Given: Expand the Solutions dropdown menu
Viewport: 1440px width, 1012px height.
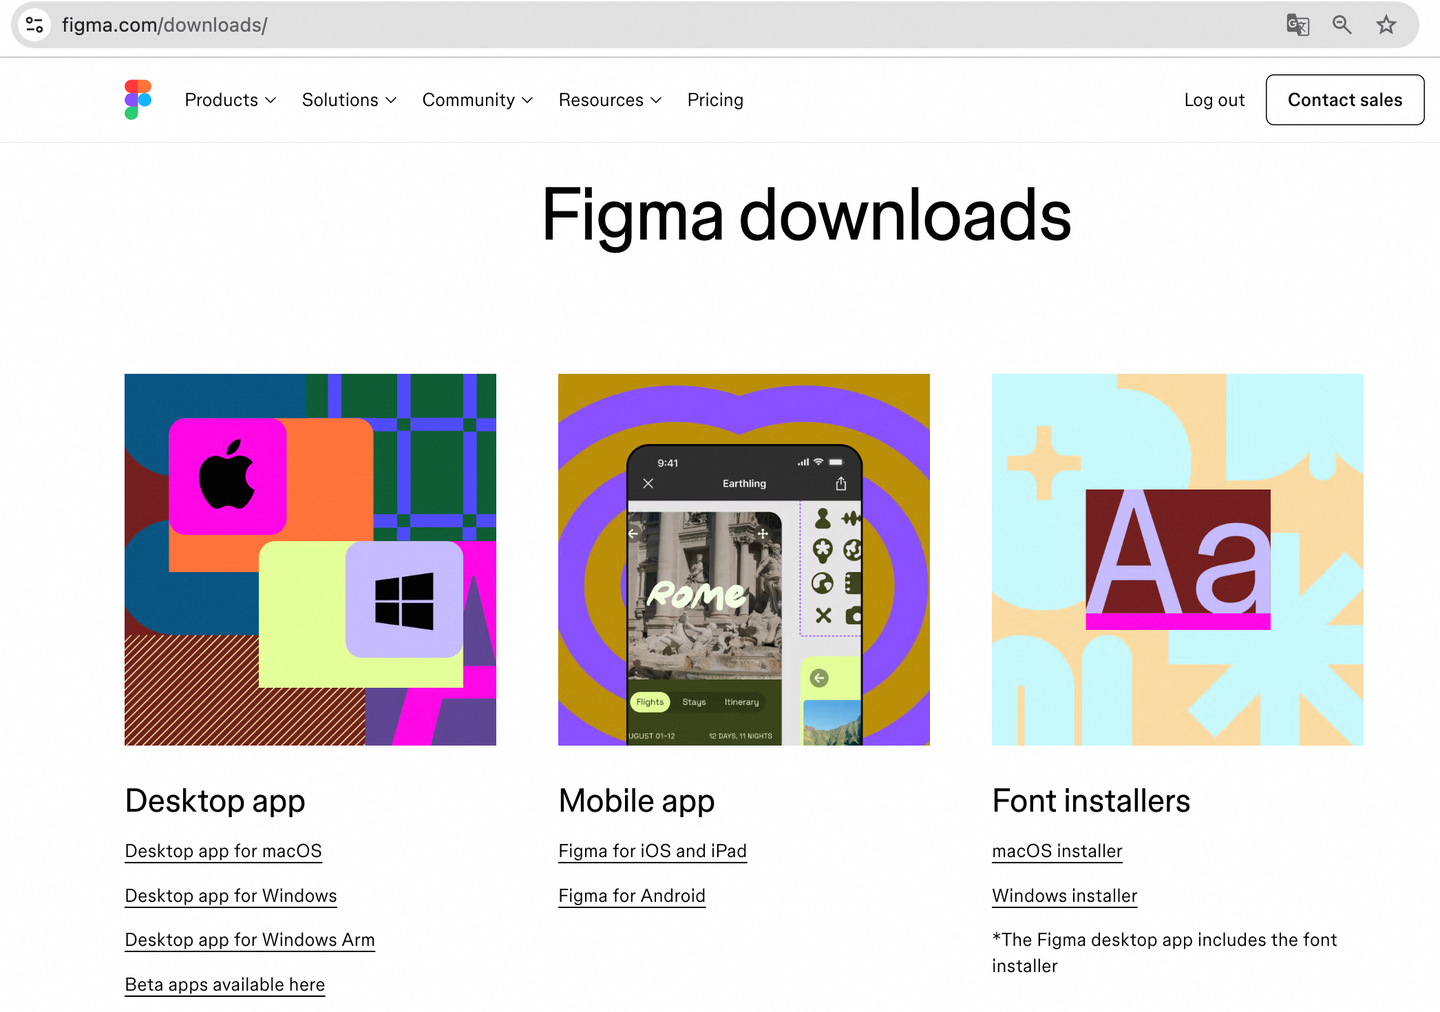Looking at the screenshot, I should 348,100.
